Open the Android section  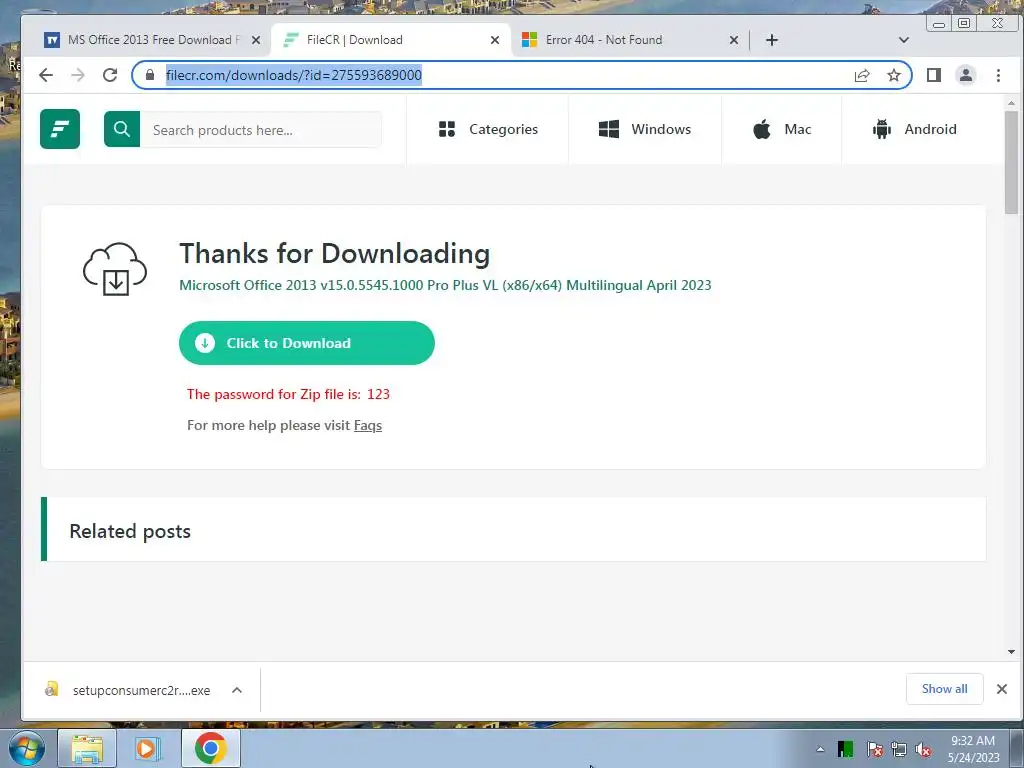(914, 129)
